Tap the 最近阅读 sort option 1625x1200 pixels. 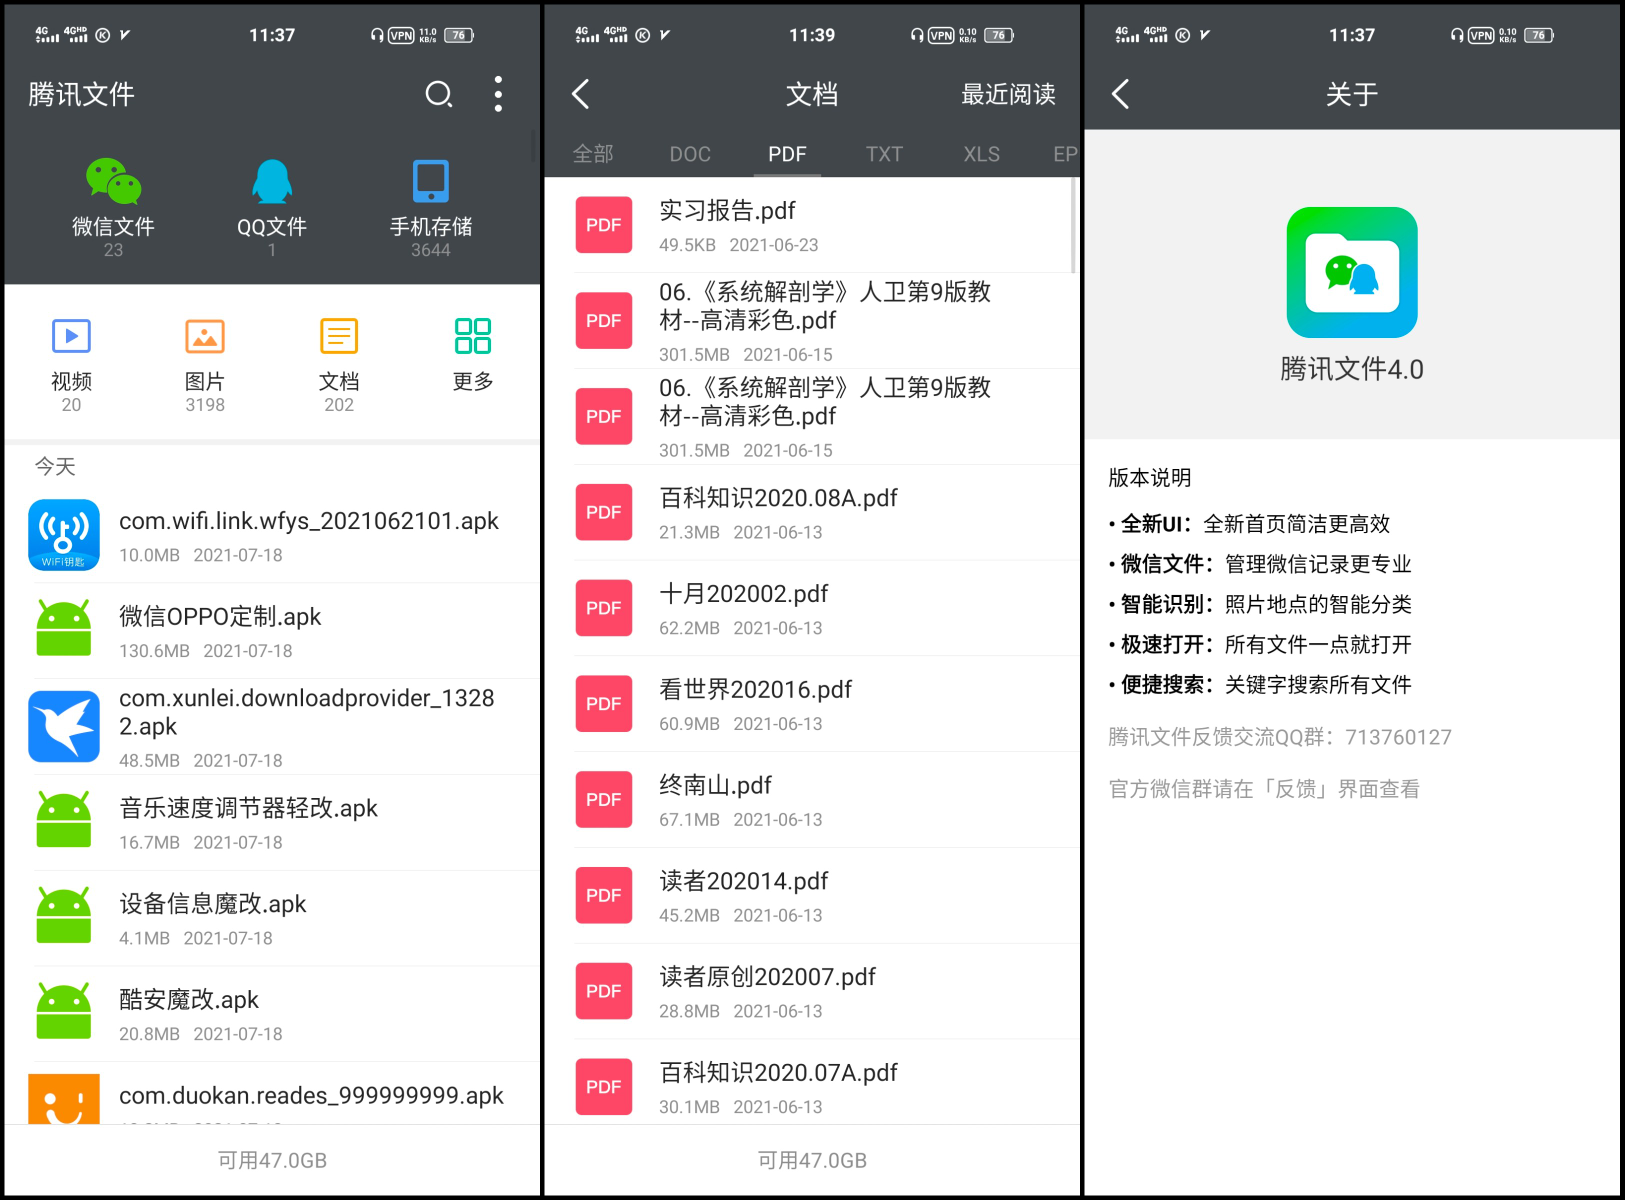(x=1007, y=94)
